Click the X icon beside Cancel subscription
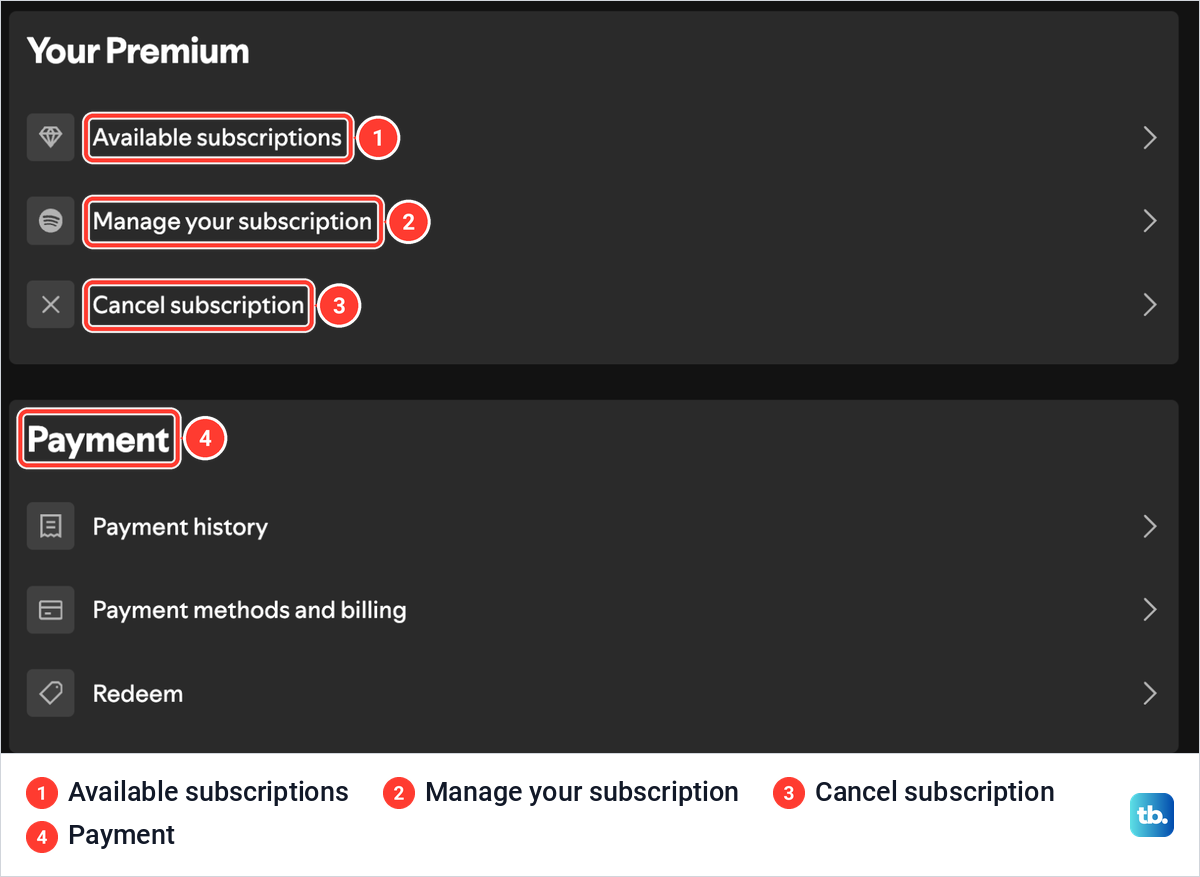The height and width of the screenshot is (877, 1200). [51, 305]
